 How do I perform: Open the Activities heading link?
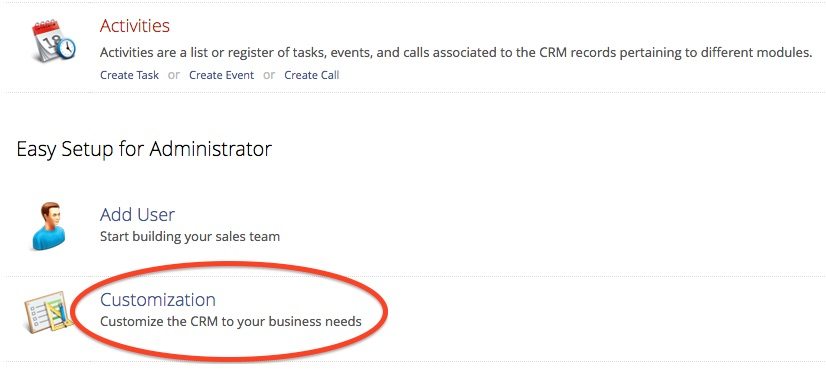click(134, 26)
